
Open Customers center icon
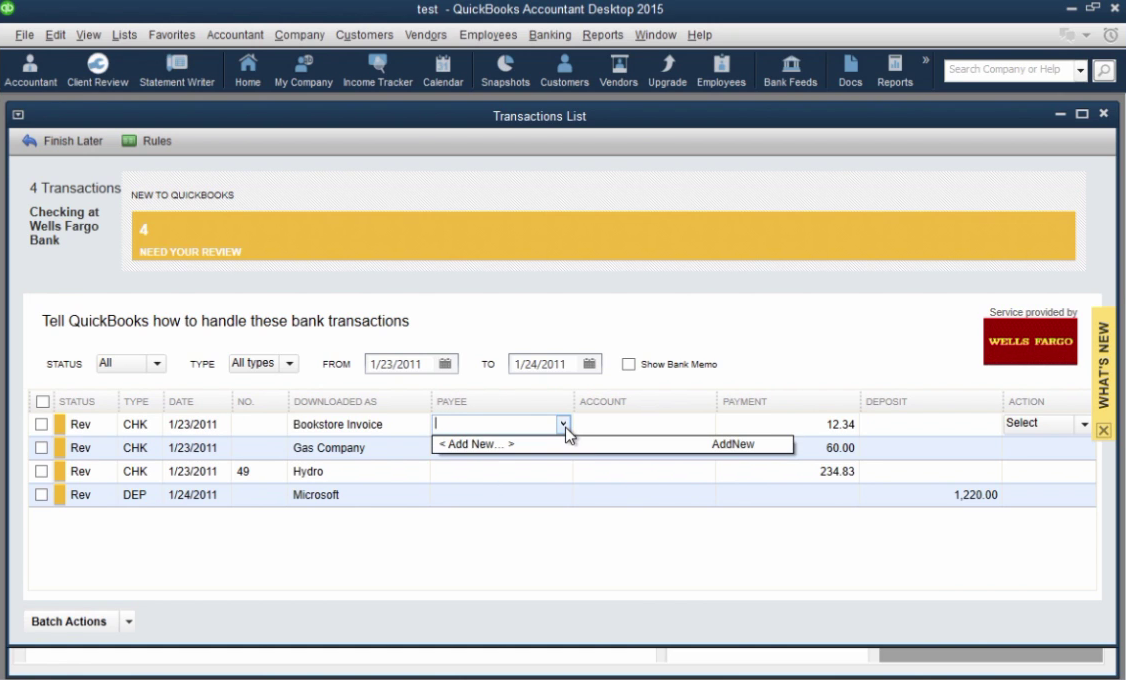(x=564, y=71)
